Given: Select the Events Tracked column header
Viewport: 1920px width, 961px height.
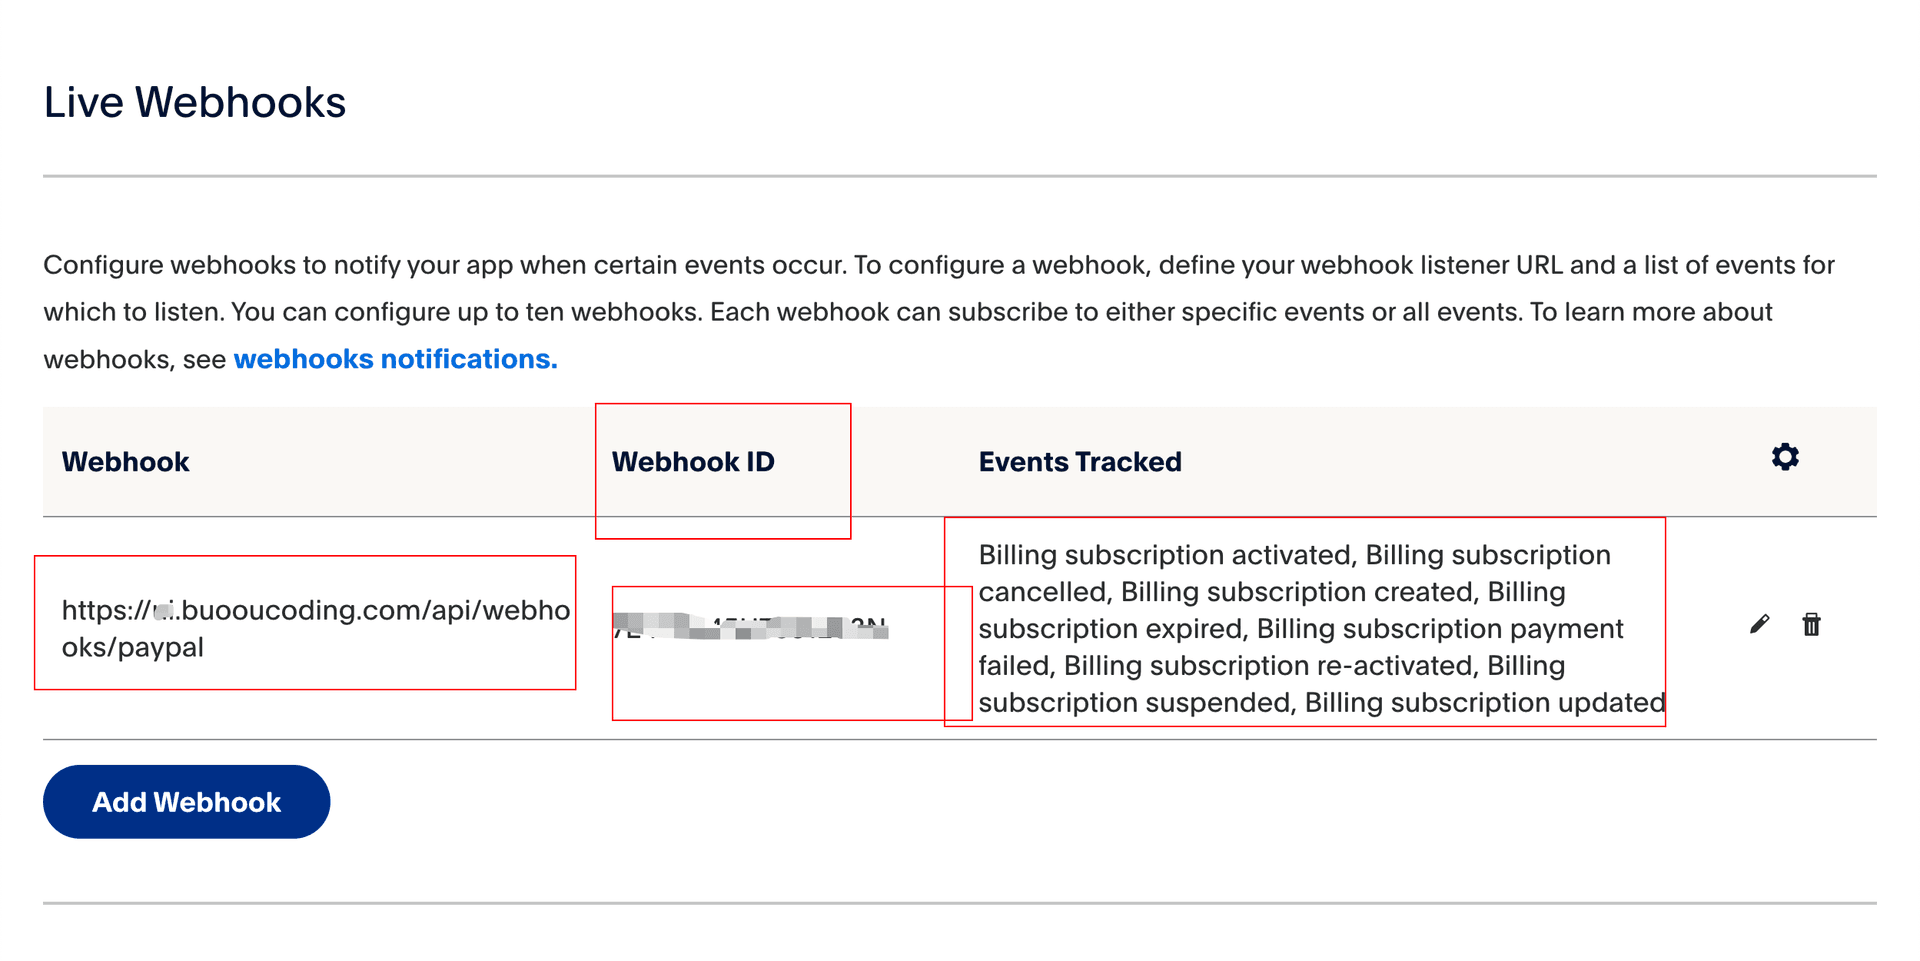Looking at the screenshot, I should pyautogui.click(x=1080, y=462).
